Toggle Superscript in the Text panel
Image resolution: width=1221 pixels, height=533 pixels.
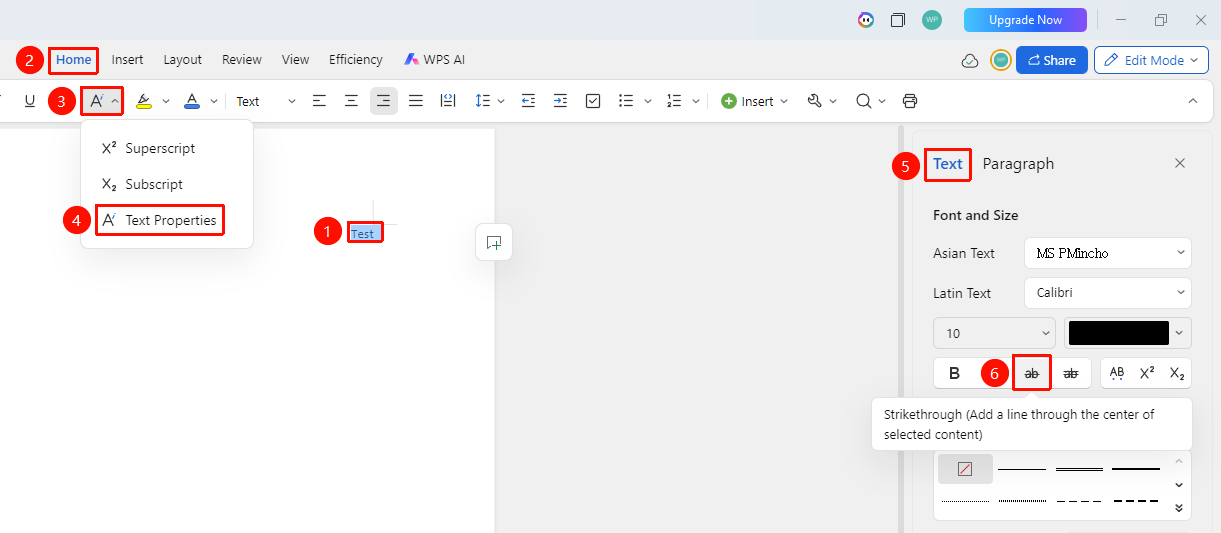point(1147,373)
